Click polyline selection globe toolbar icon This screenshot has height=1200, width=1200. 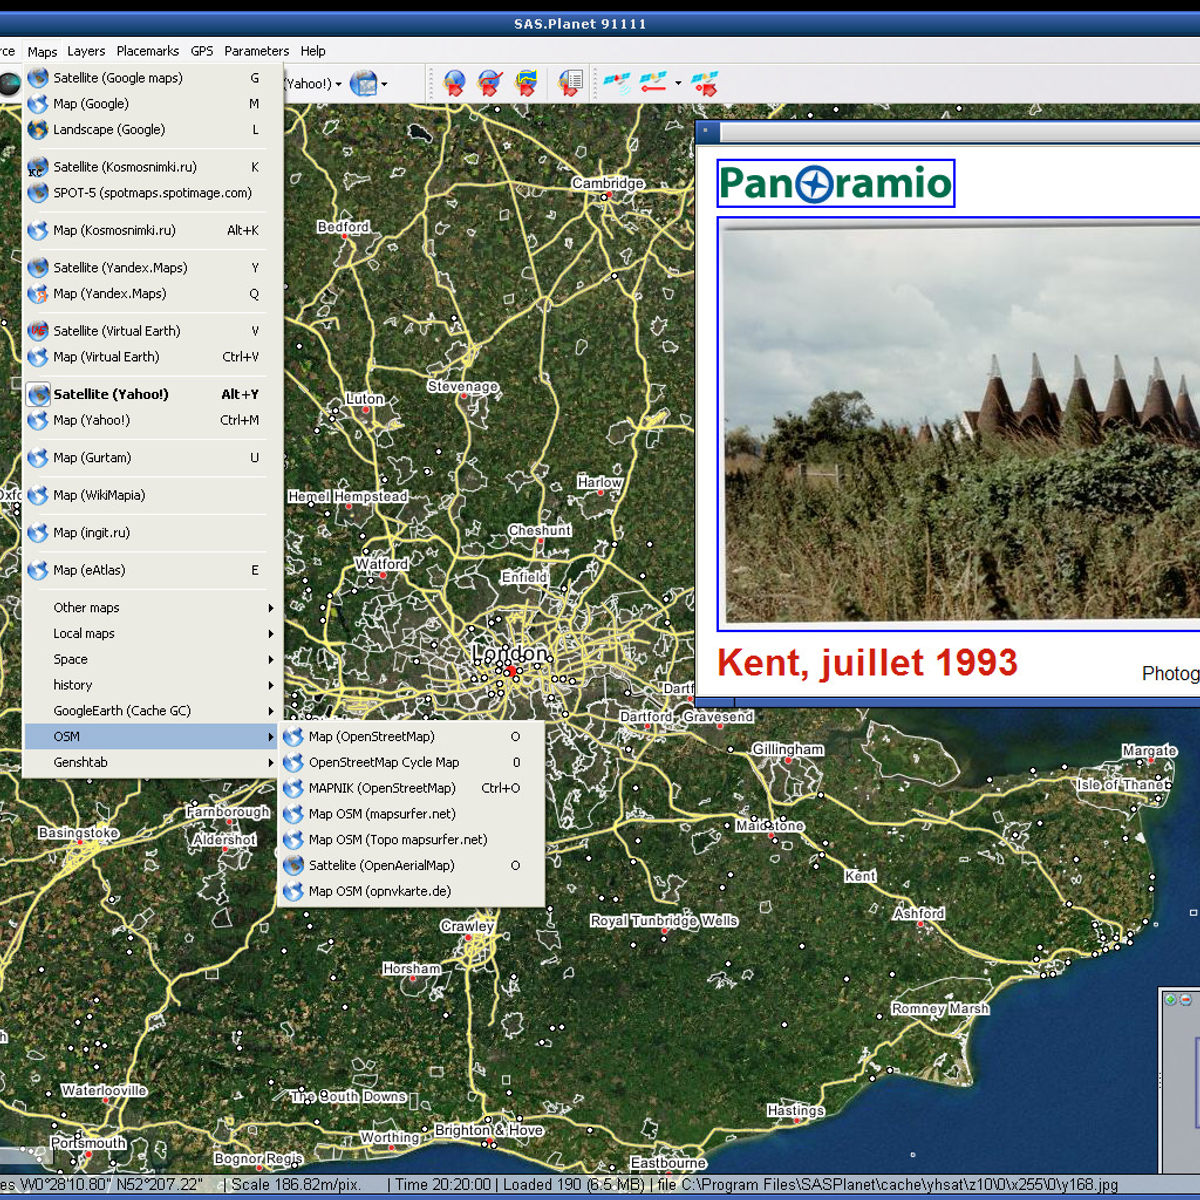click(x=490, y=84)
